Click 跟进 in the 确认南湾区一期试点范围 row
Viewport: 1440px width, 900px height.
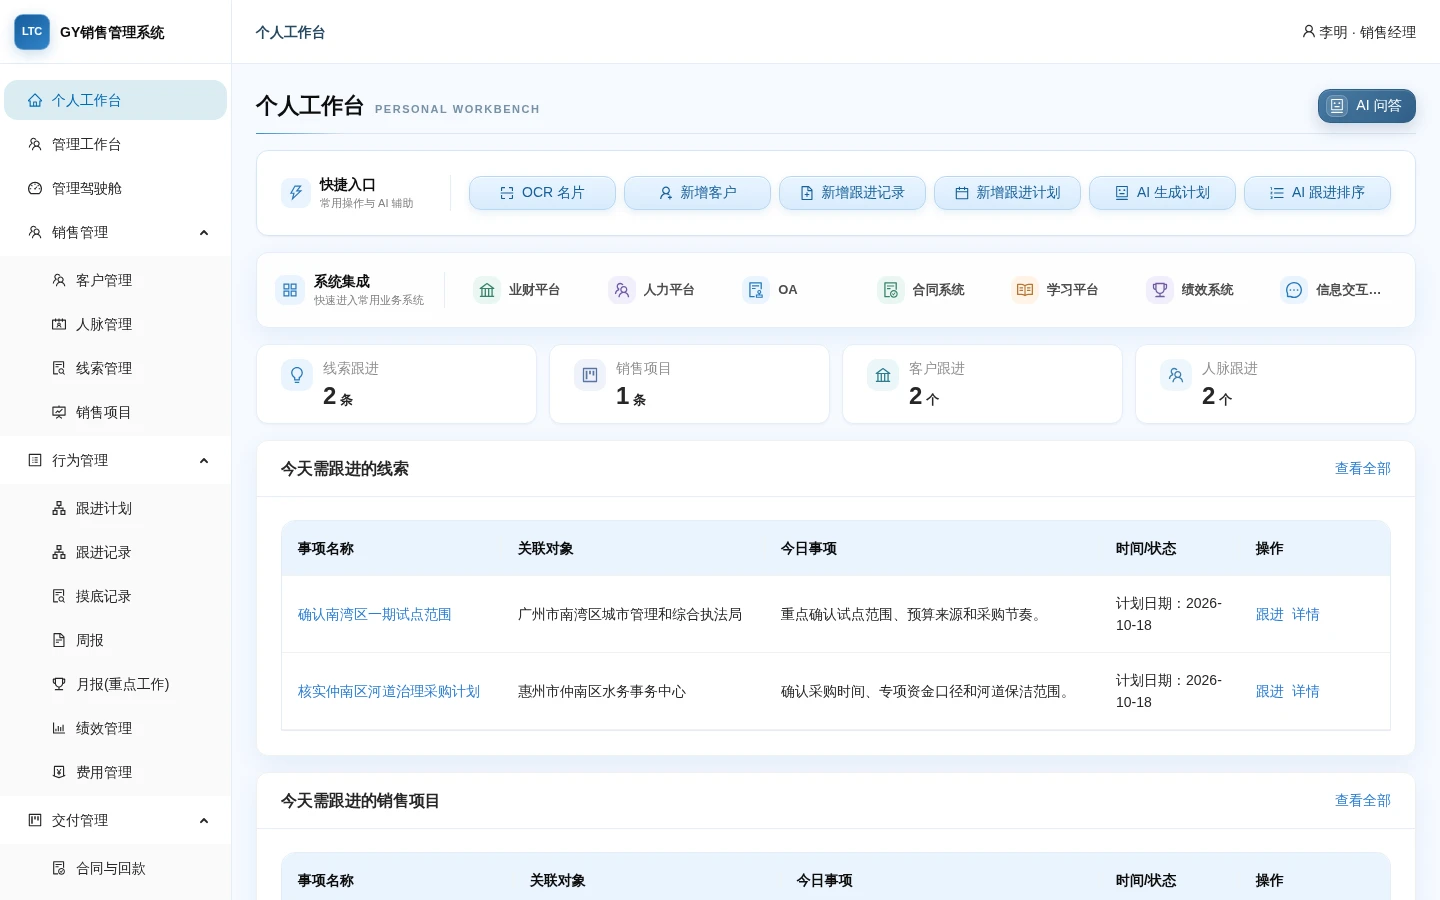[1270, 615]
